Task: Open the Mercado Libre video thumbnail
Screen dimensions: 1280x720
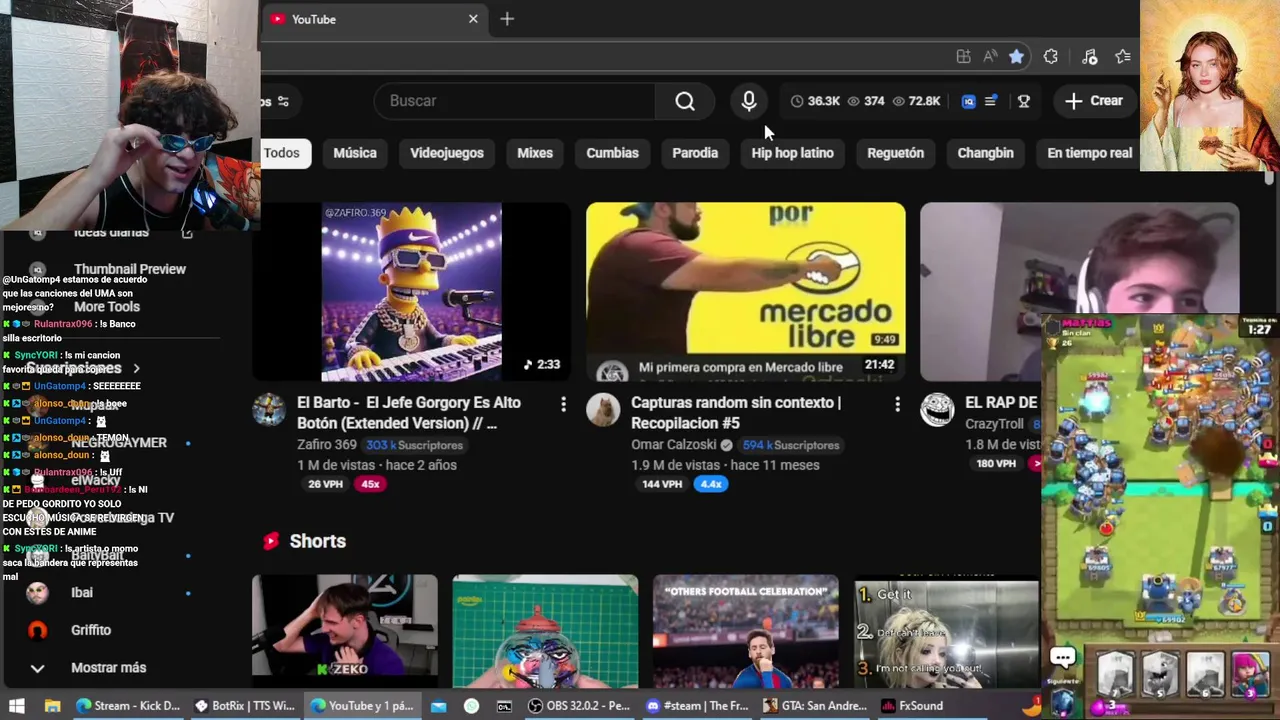Action: click(x=746, y=292)
